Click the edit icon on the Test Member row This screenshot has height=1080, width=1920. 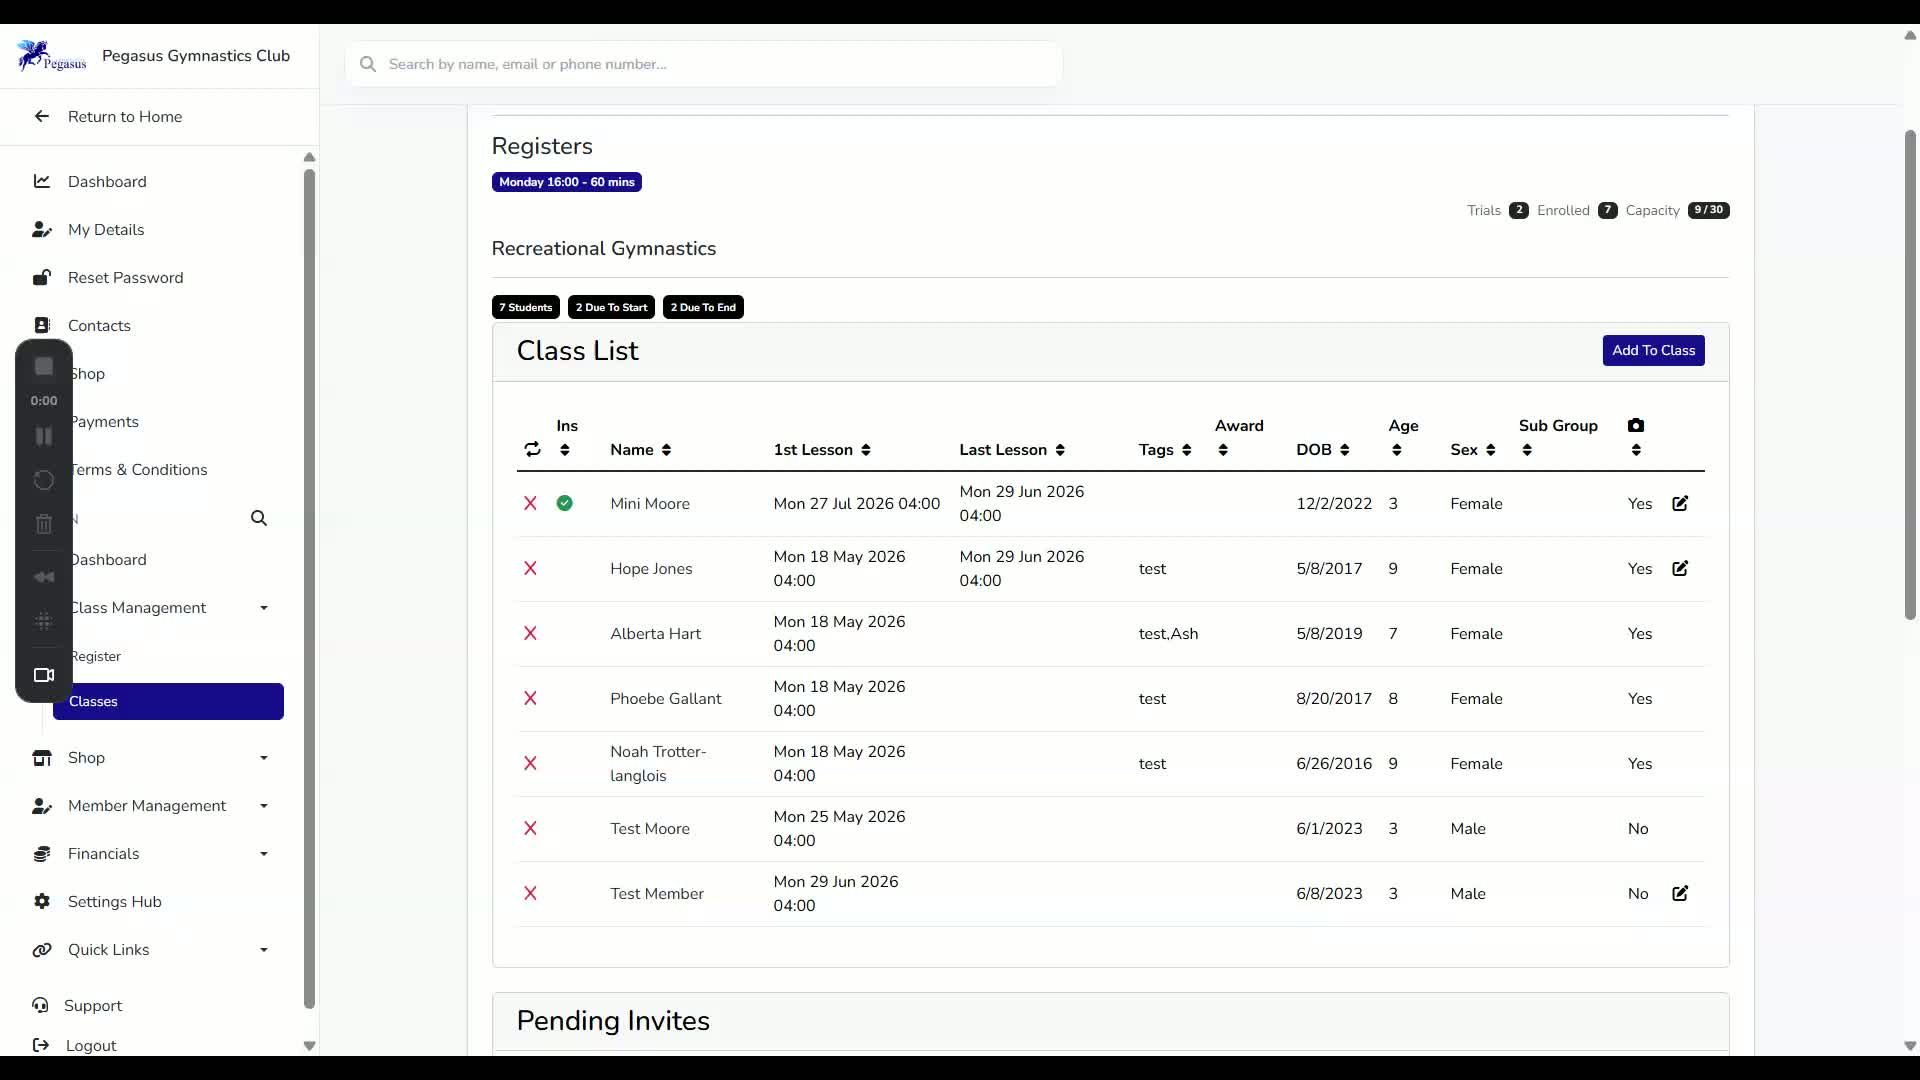[x=1680, y=893]
